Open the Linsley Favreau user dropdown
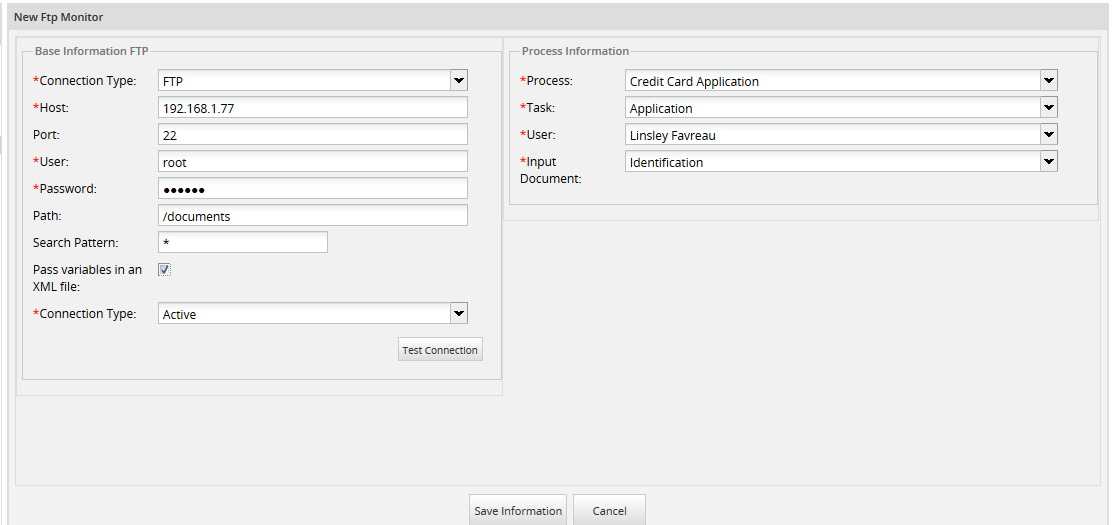Image resolution: width=1113 pixels, height=525 pixels. point(840,135)
